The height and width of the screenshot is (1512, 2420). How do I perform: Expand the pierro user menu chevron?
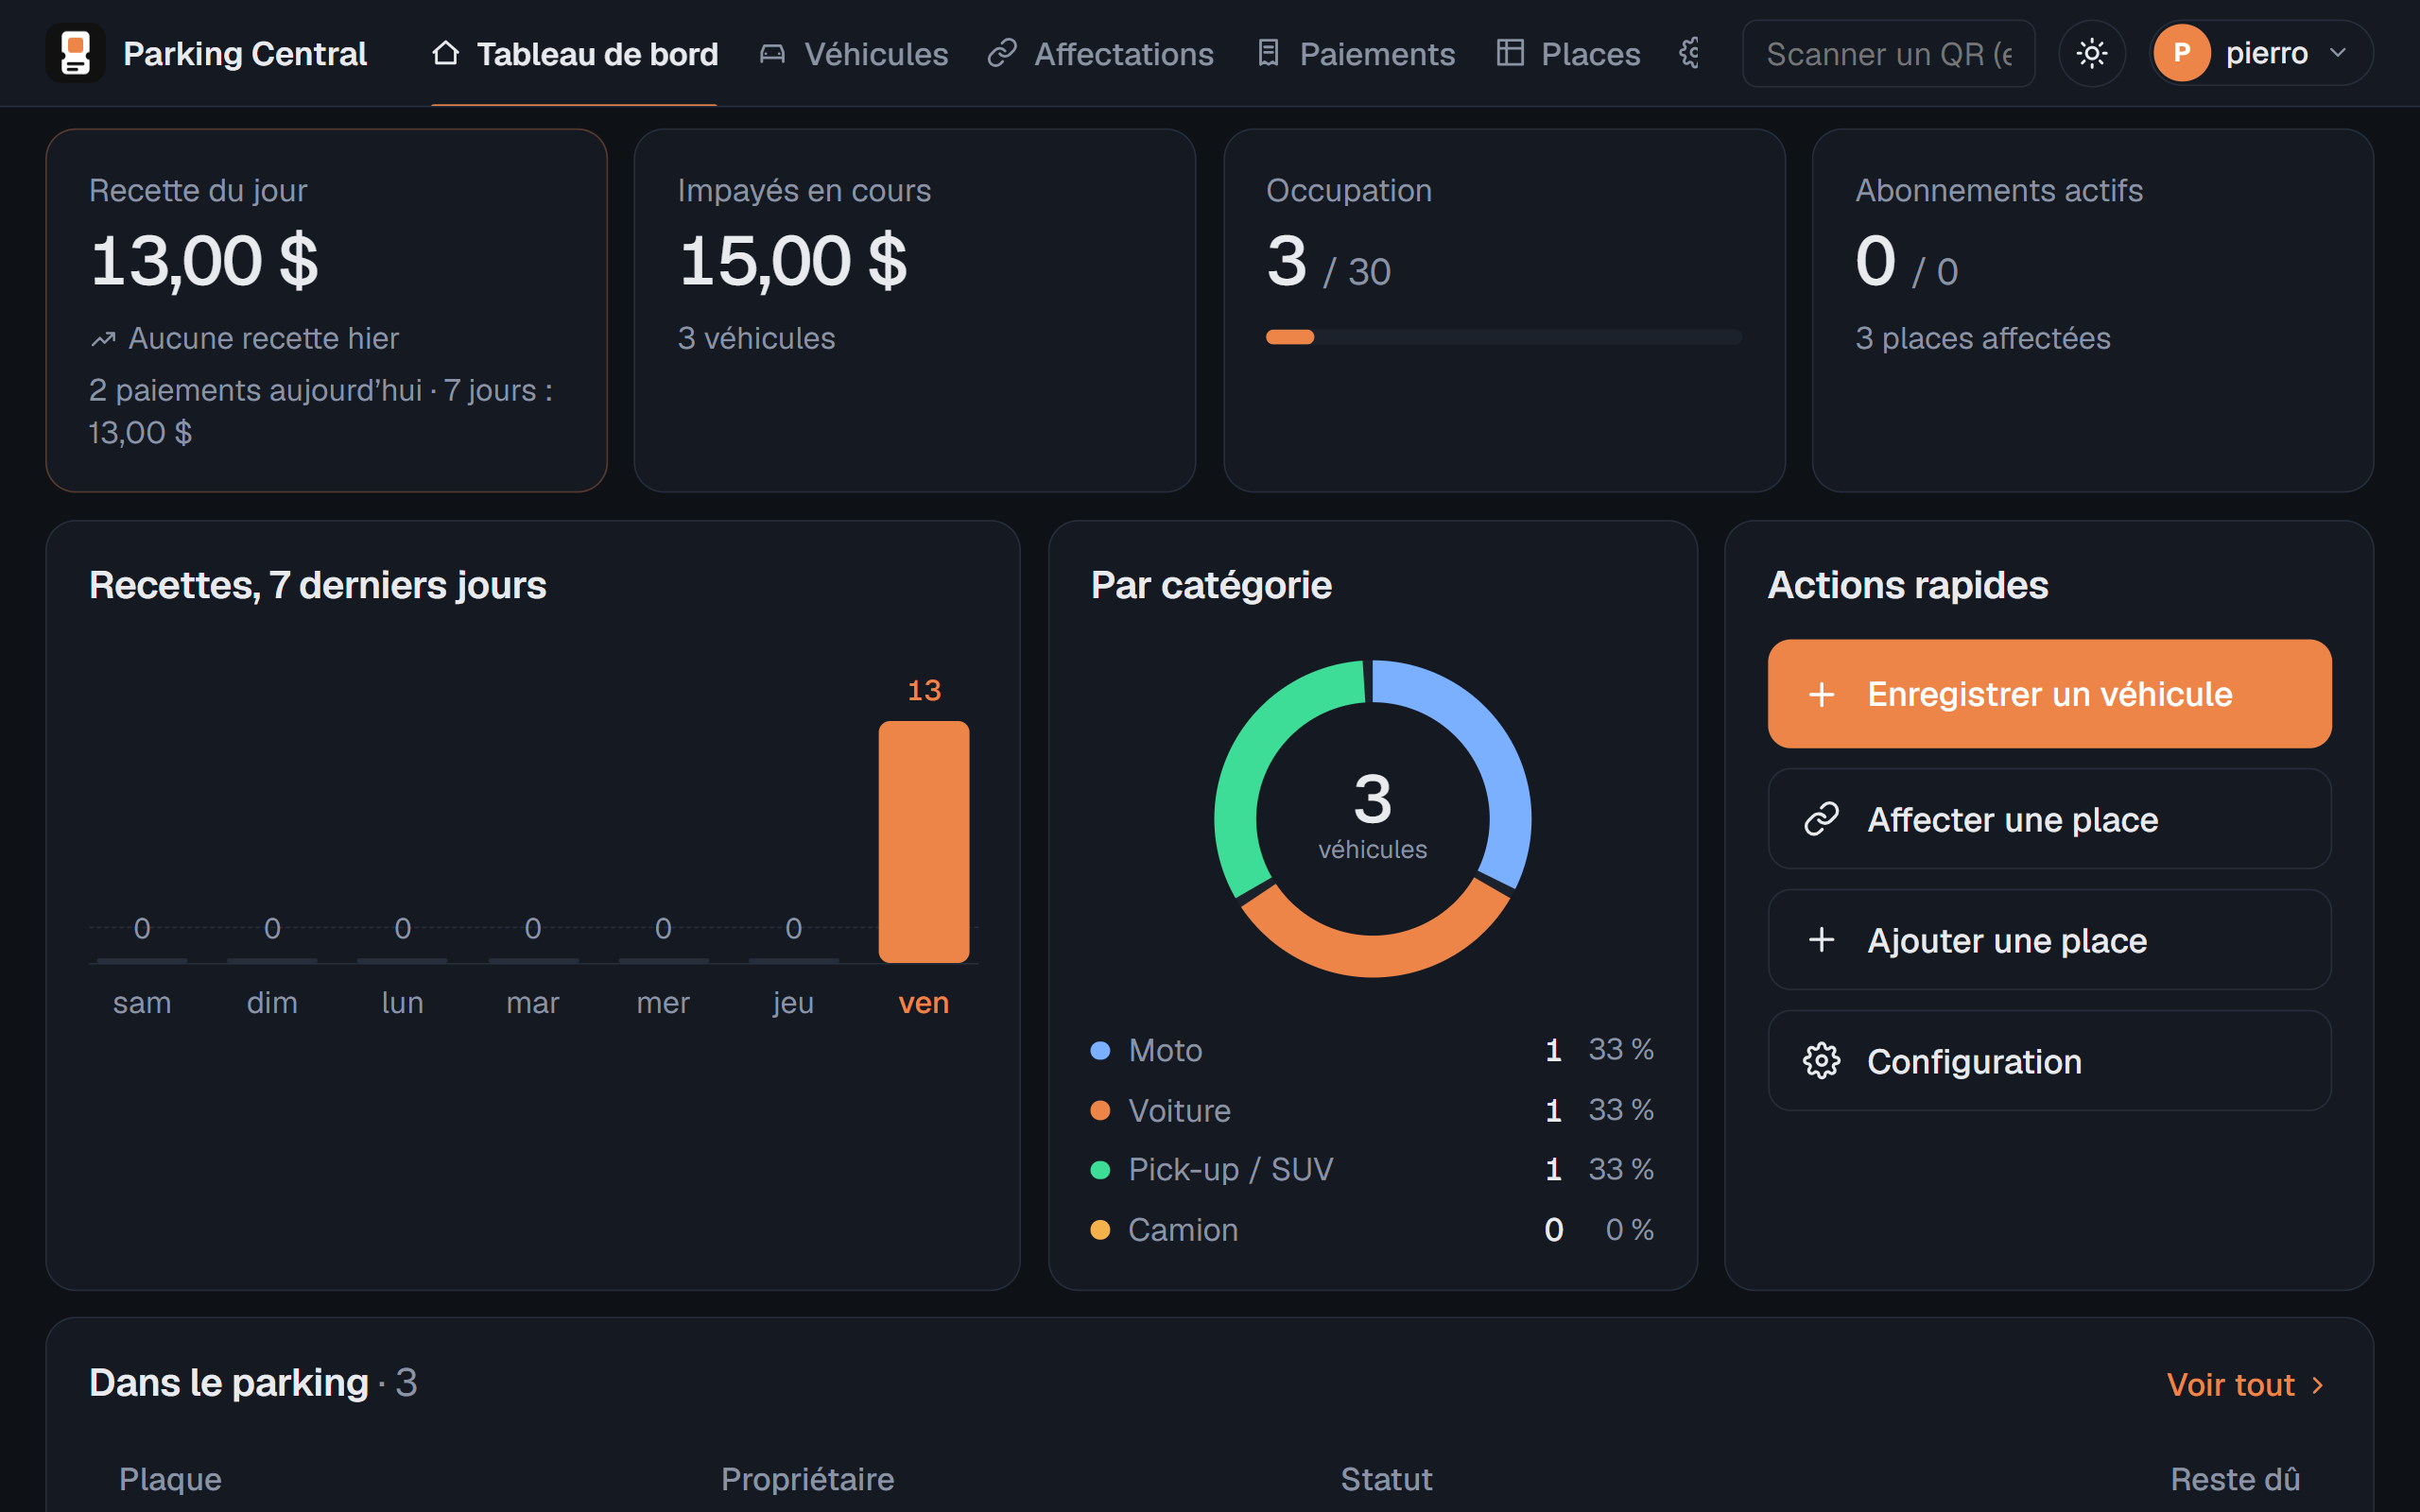(2338, 53)
